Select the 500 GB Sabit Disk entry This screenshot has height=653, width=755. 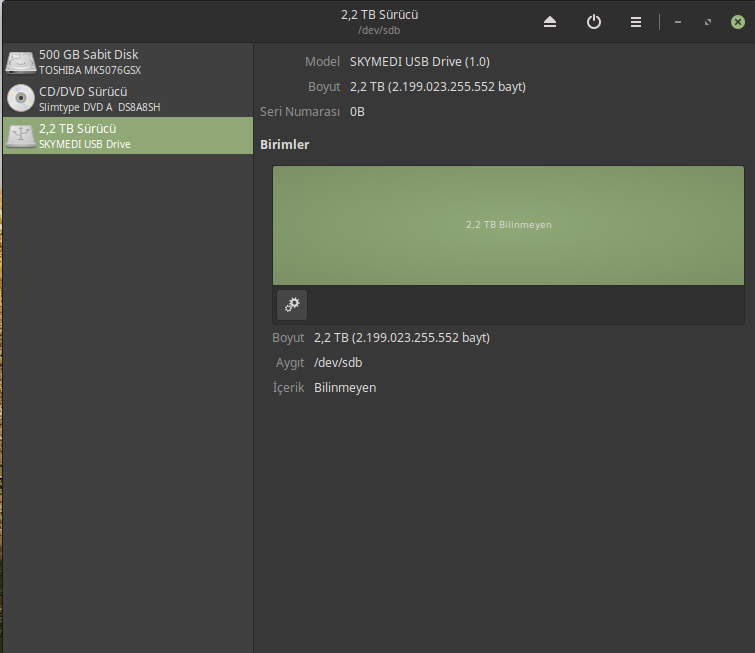pos(128,62)
